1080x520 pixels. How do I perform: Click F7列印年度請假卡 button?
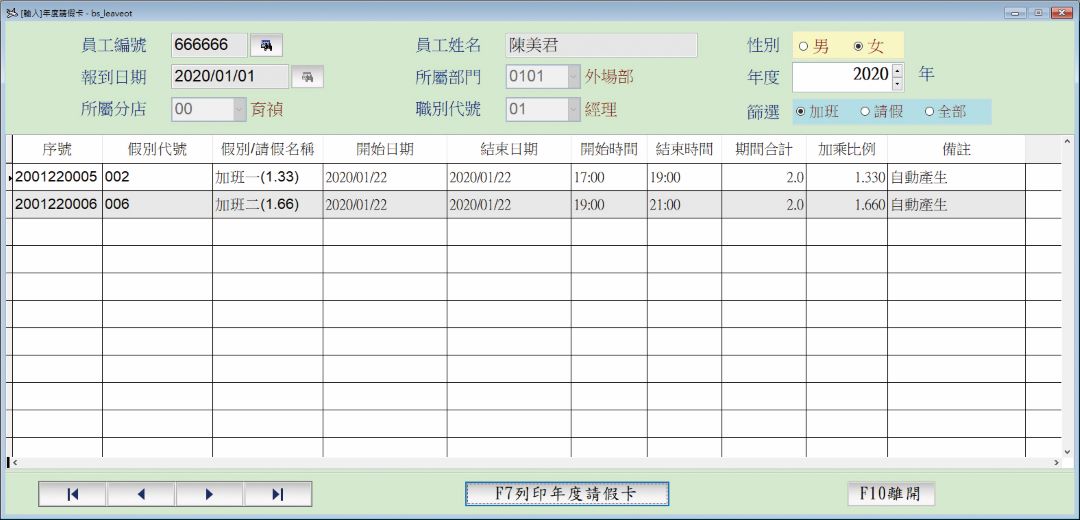(567, 494)
